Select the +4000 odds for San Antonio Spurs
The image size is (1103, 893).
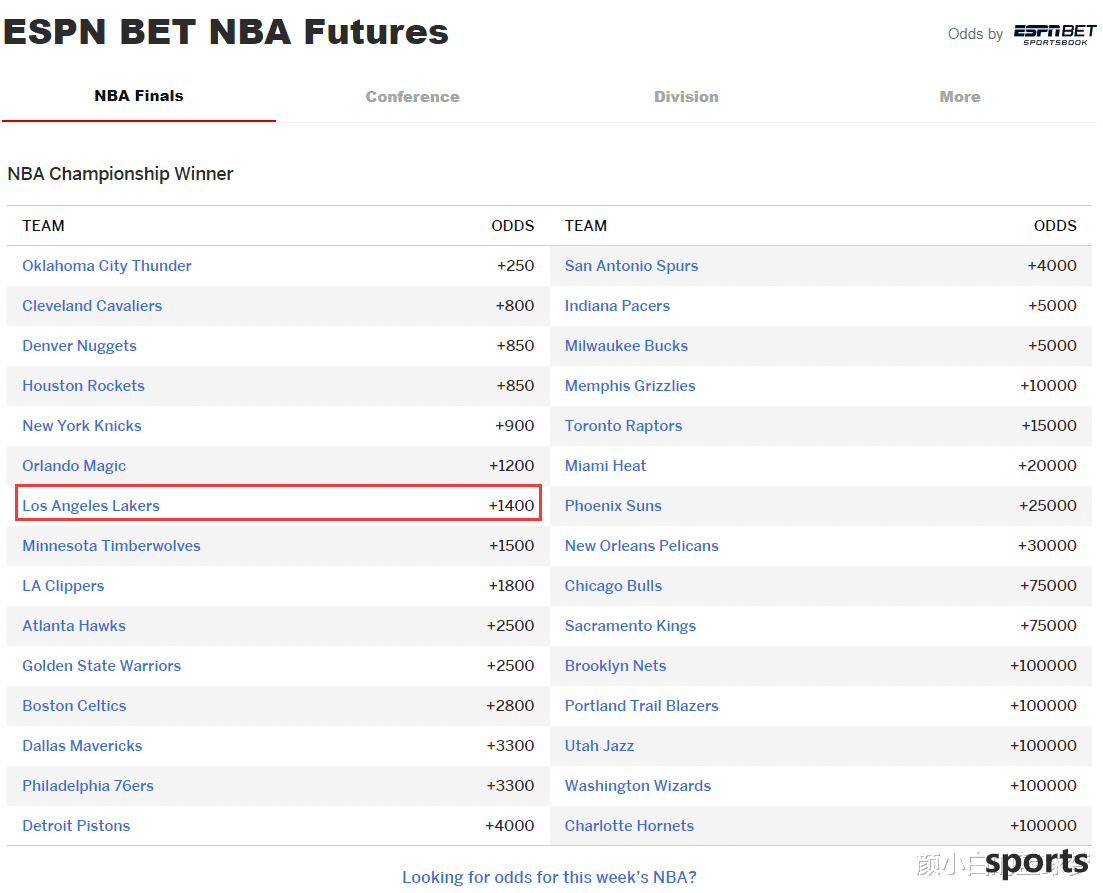[1052, 266]
